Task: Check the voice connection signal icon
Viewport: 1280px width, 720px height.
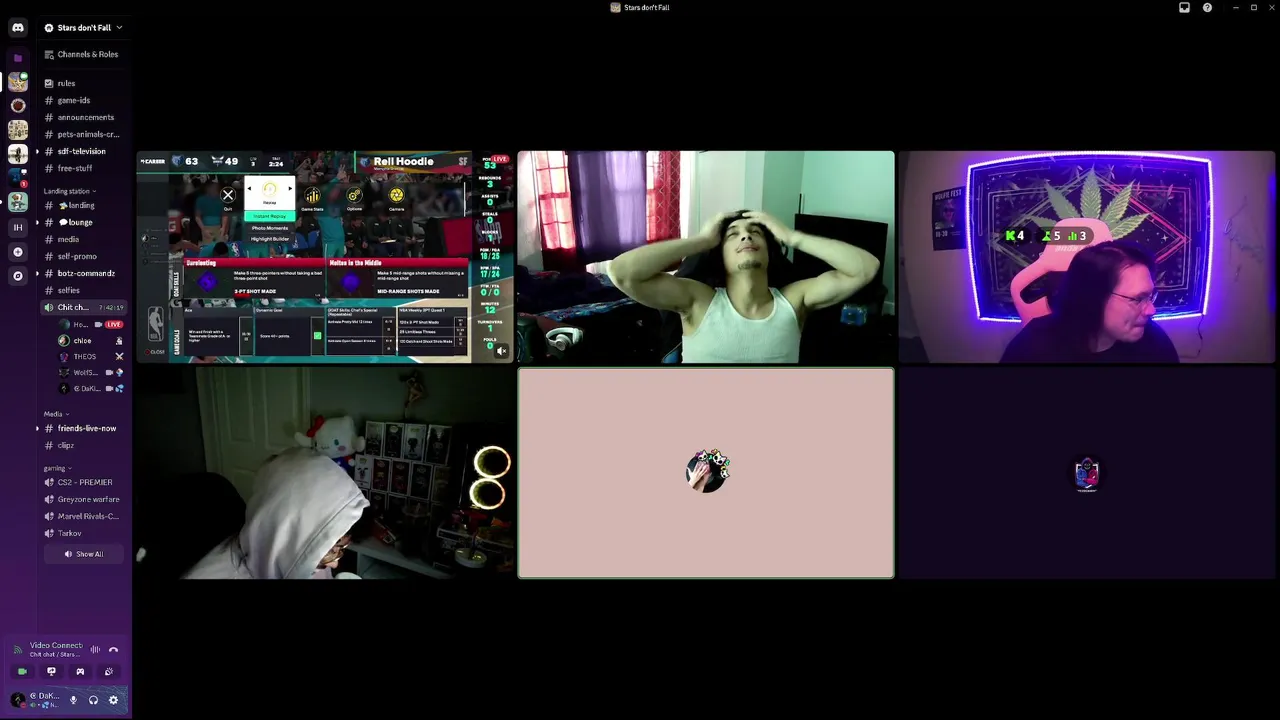Action: pos(18,649)
